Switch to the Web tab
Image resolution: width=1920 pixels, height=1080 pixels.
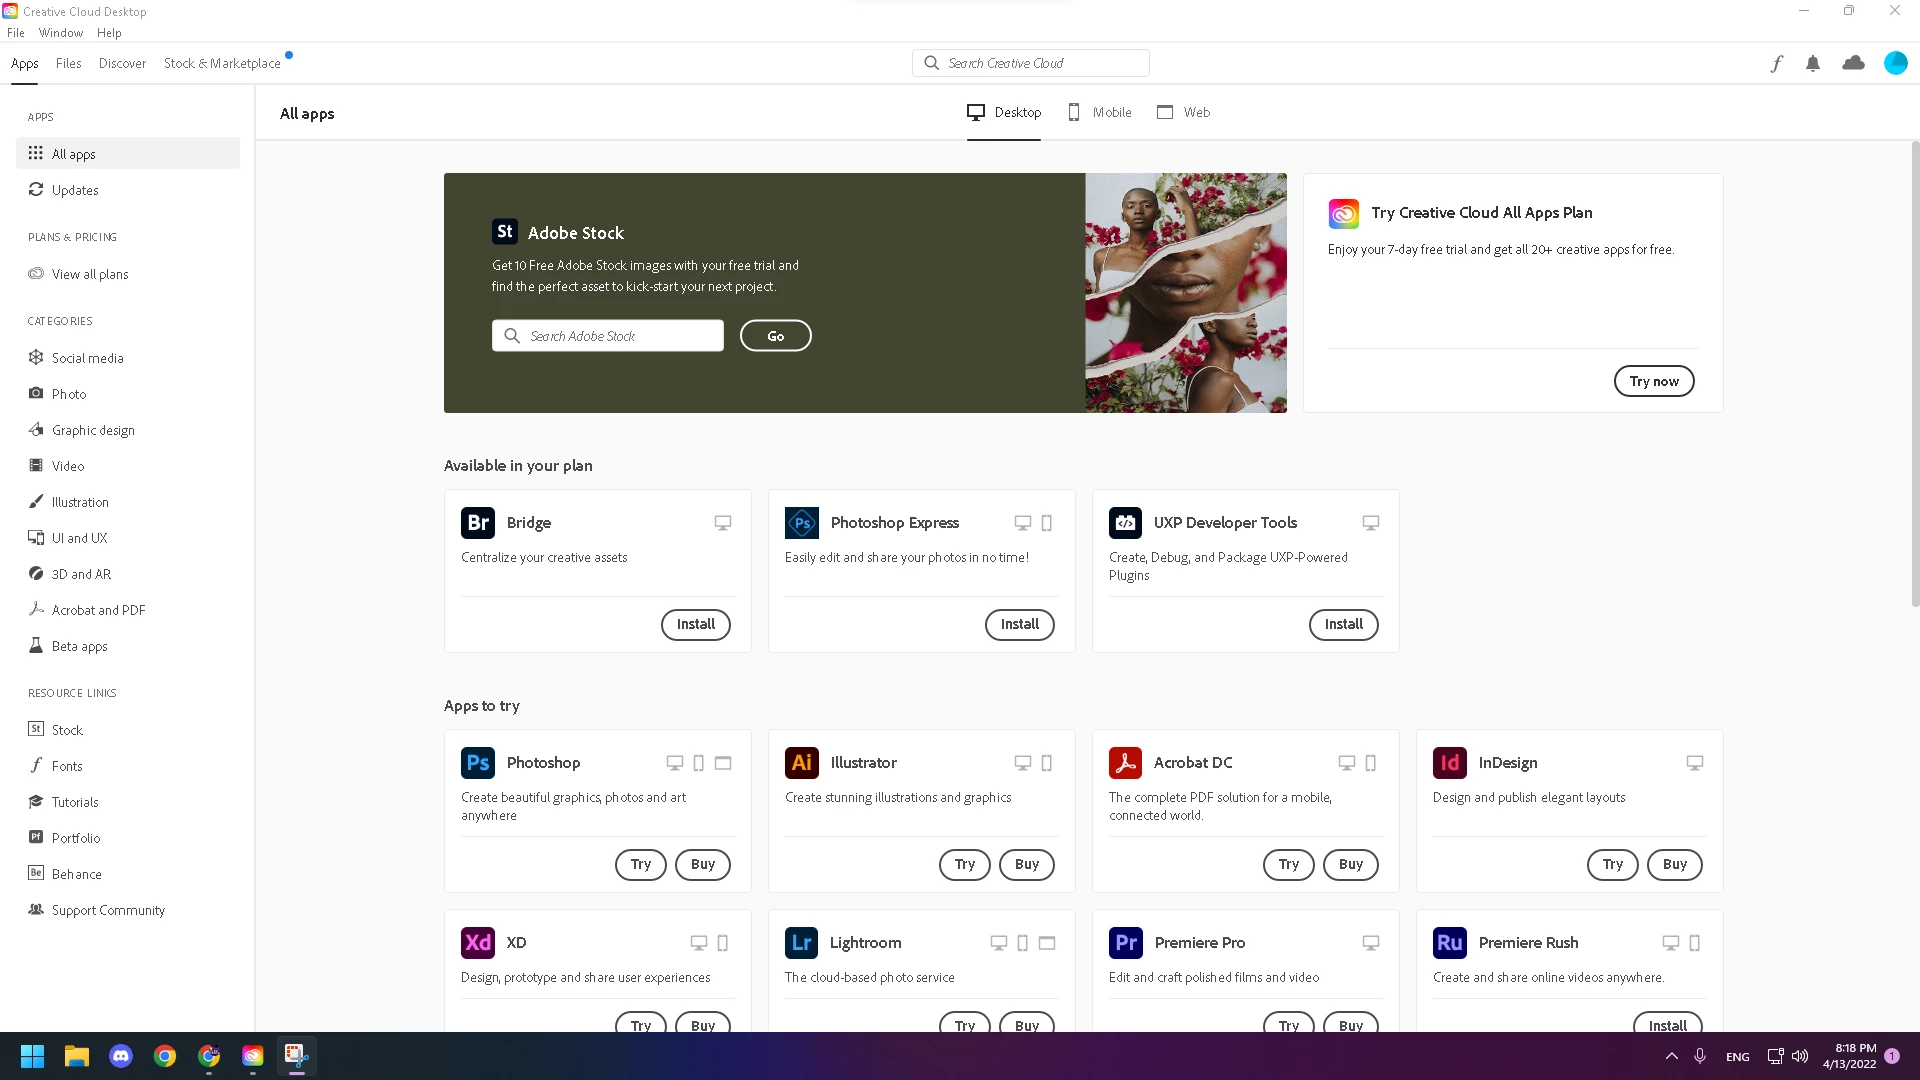point(1184,112)
